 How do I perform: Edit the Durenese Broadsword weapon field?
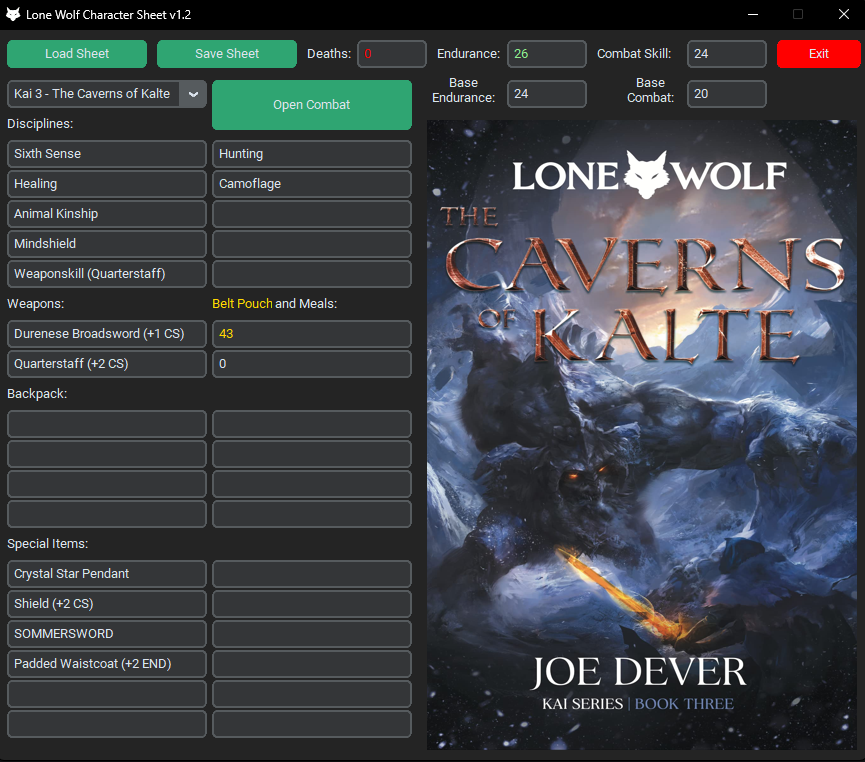(x=107, y=334)
